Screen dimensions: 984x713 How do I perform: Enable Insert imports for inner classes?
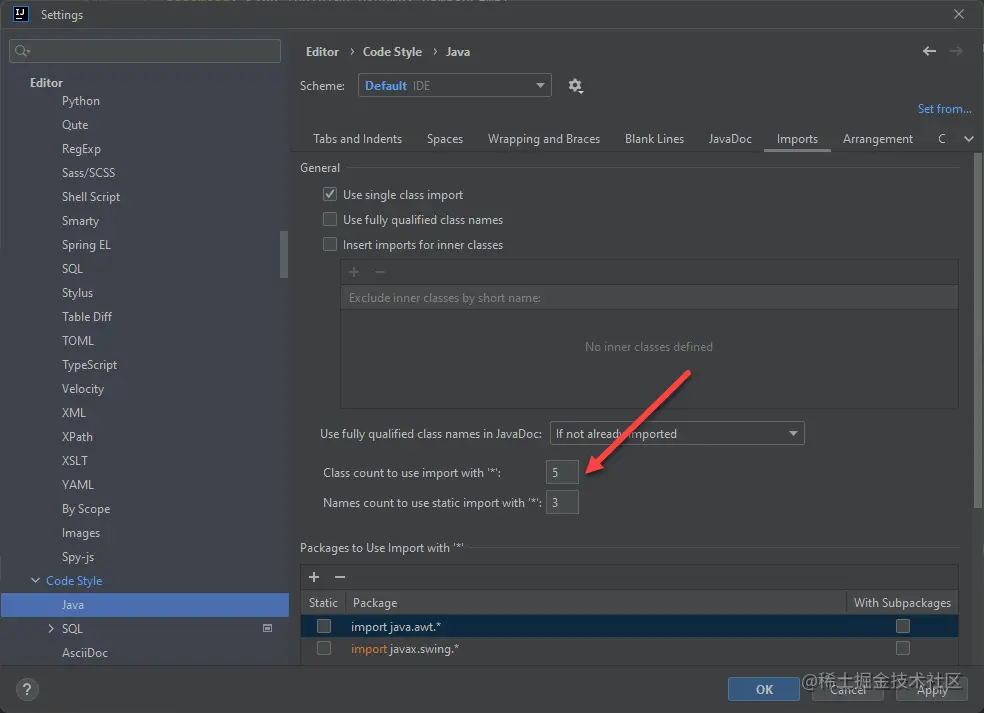(x=329, y=244)
